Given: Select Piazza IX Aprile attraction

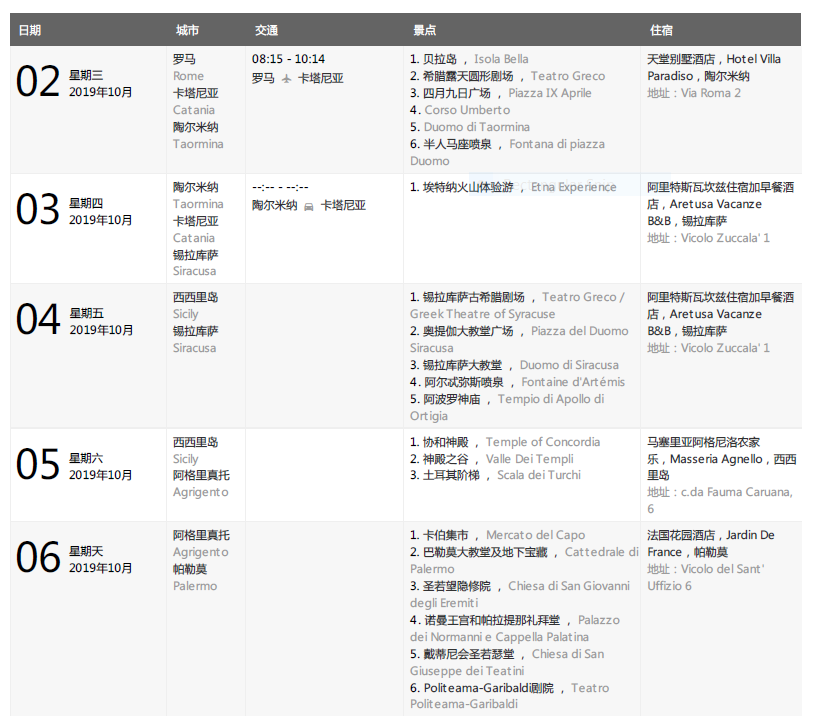Looking at the screenshot, I should pyautogui.click(x=549, y=93).
